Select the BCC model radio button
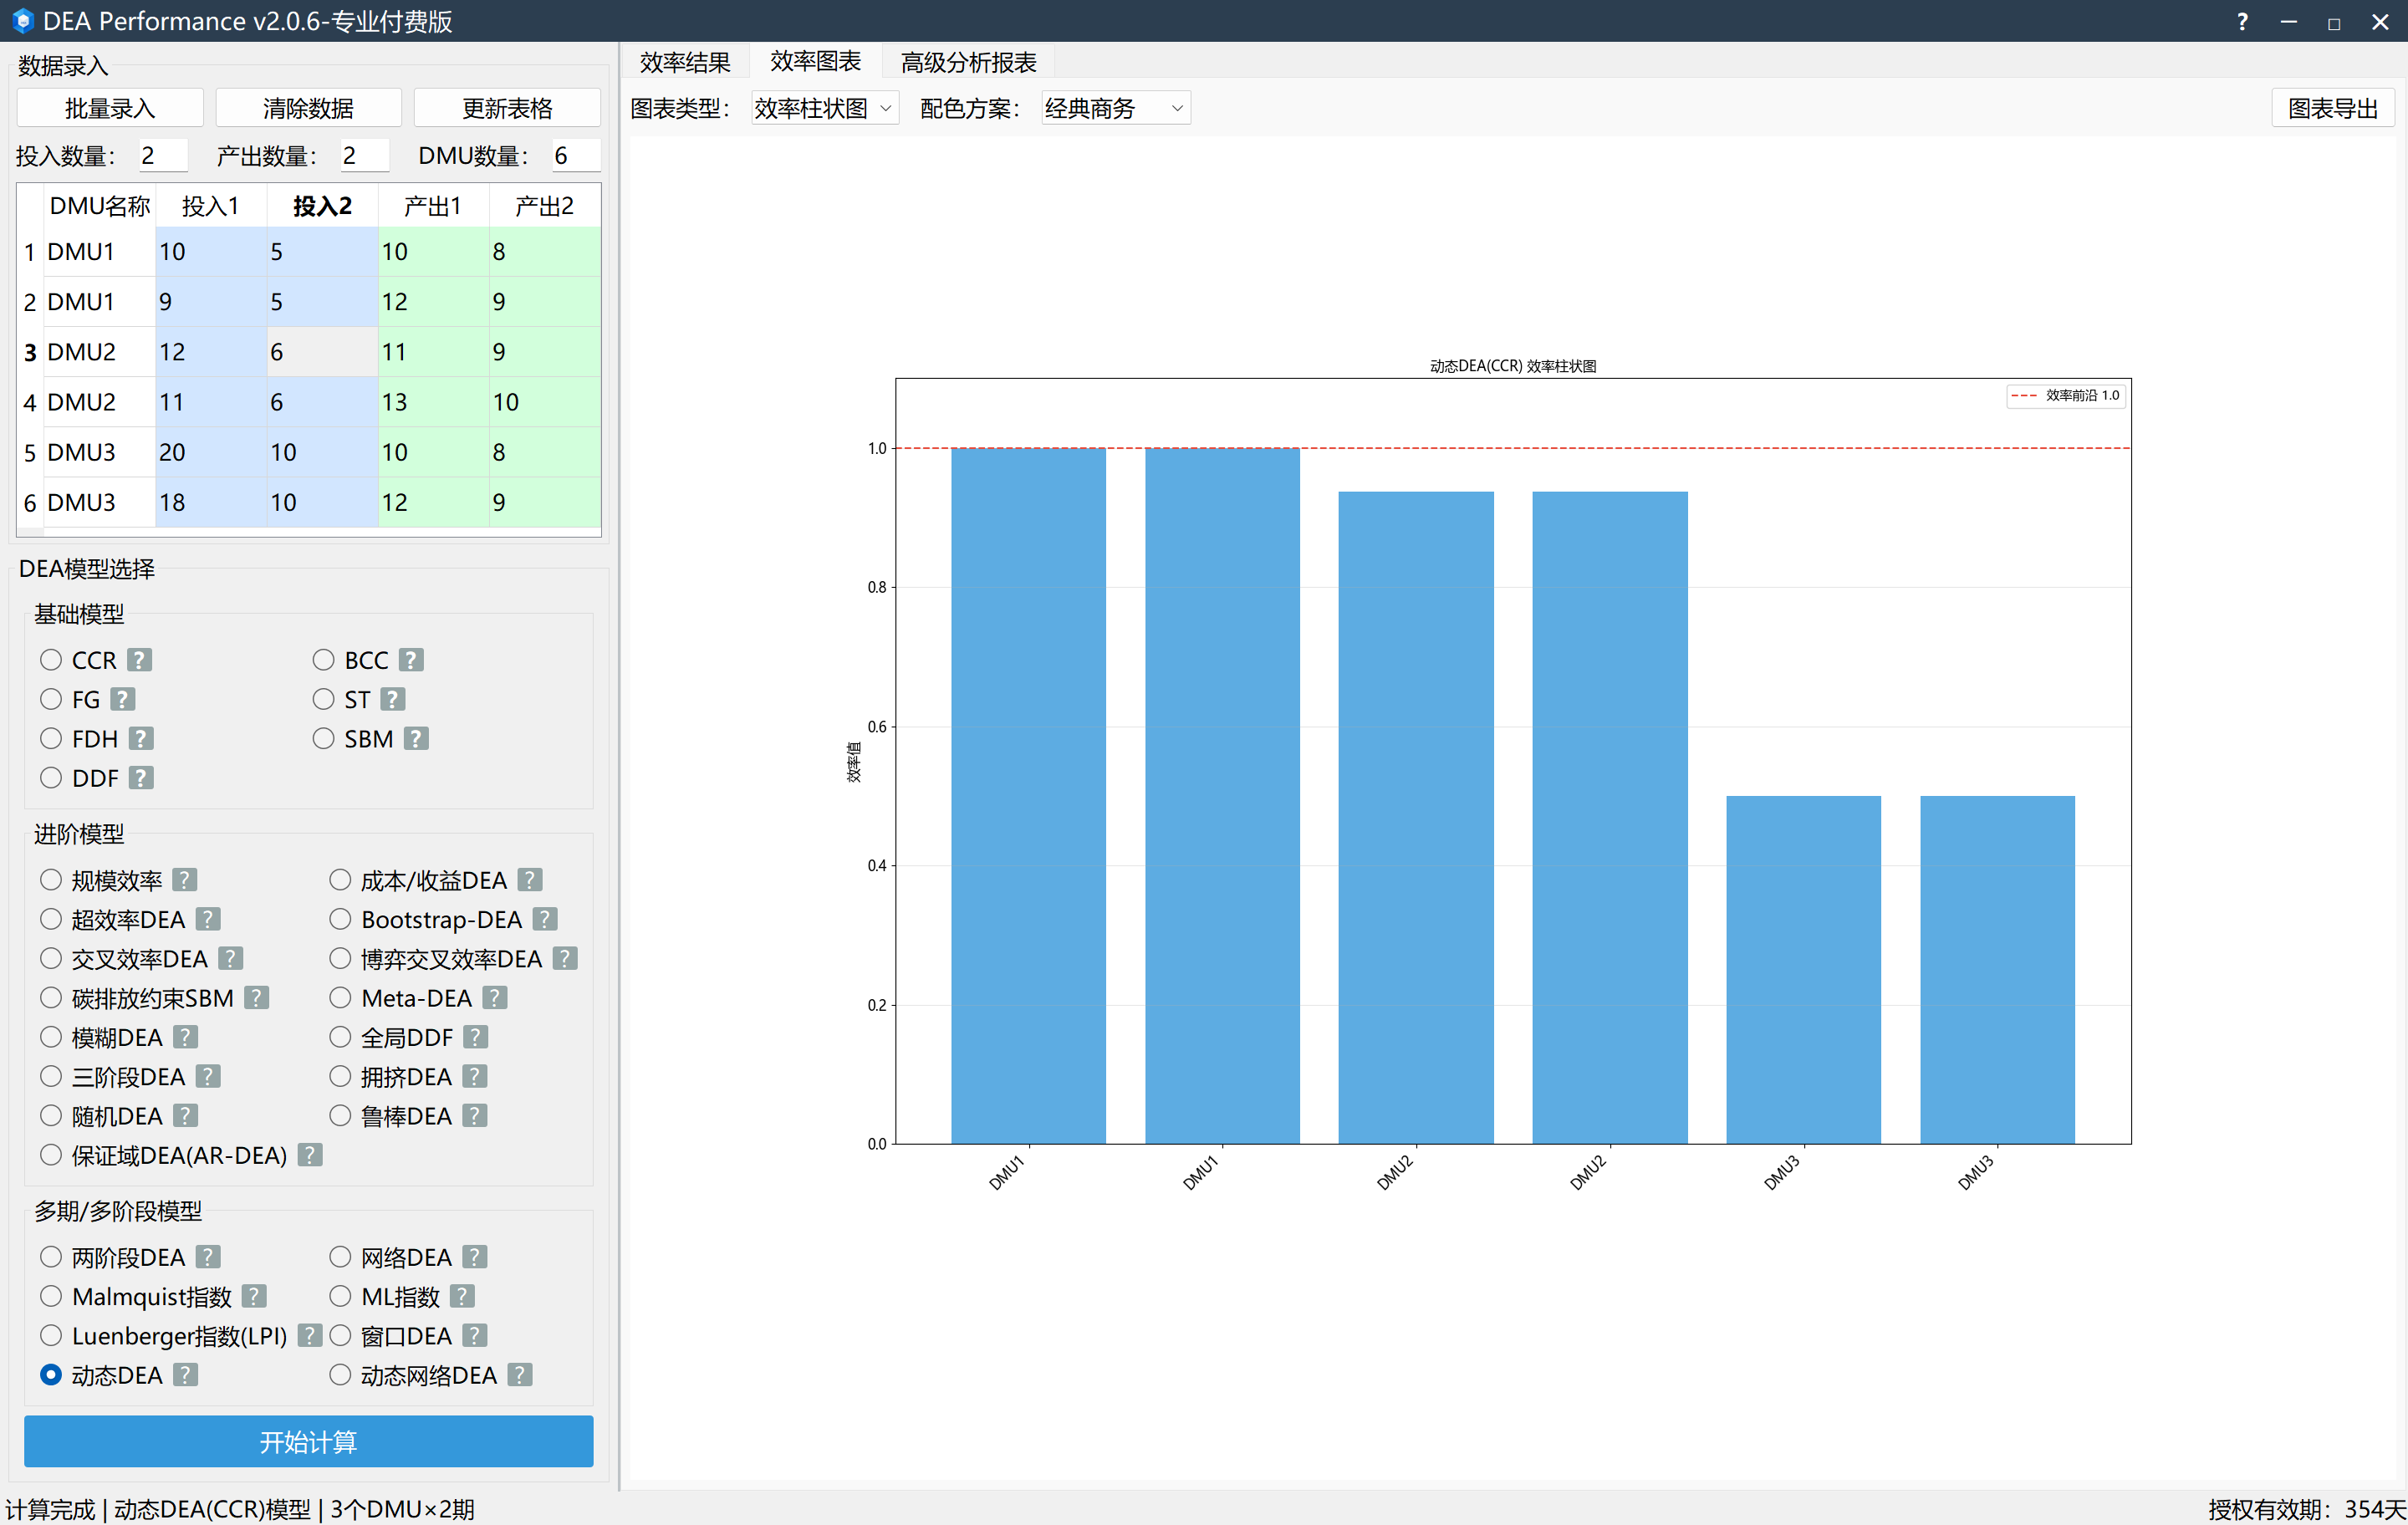 click(323, 660)
